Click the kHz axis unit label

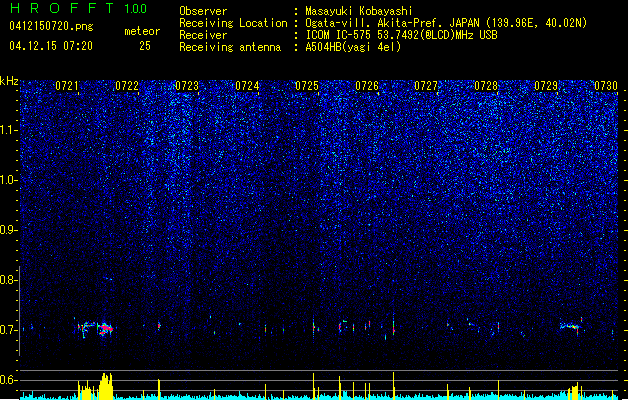coord(9,81)
